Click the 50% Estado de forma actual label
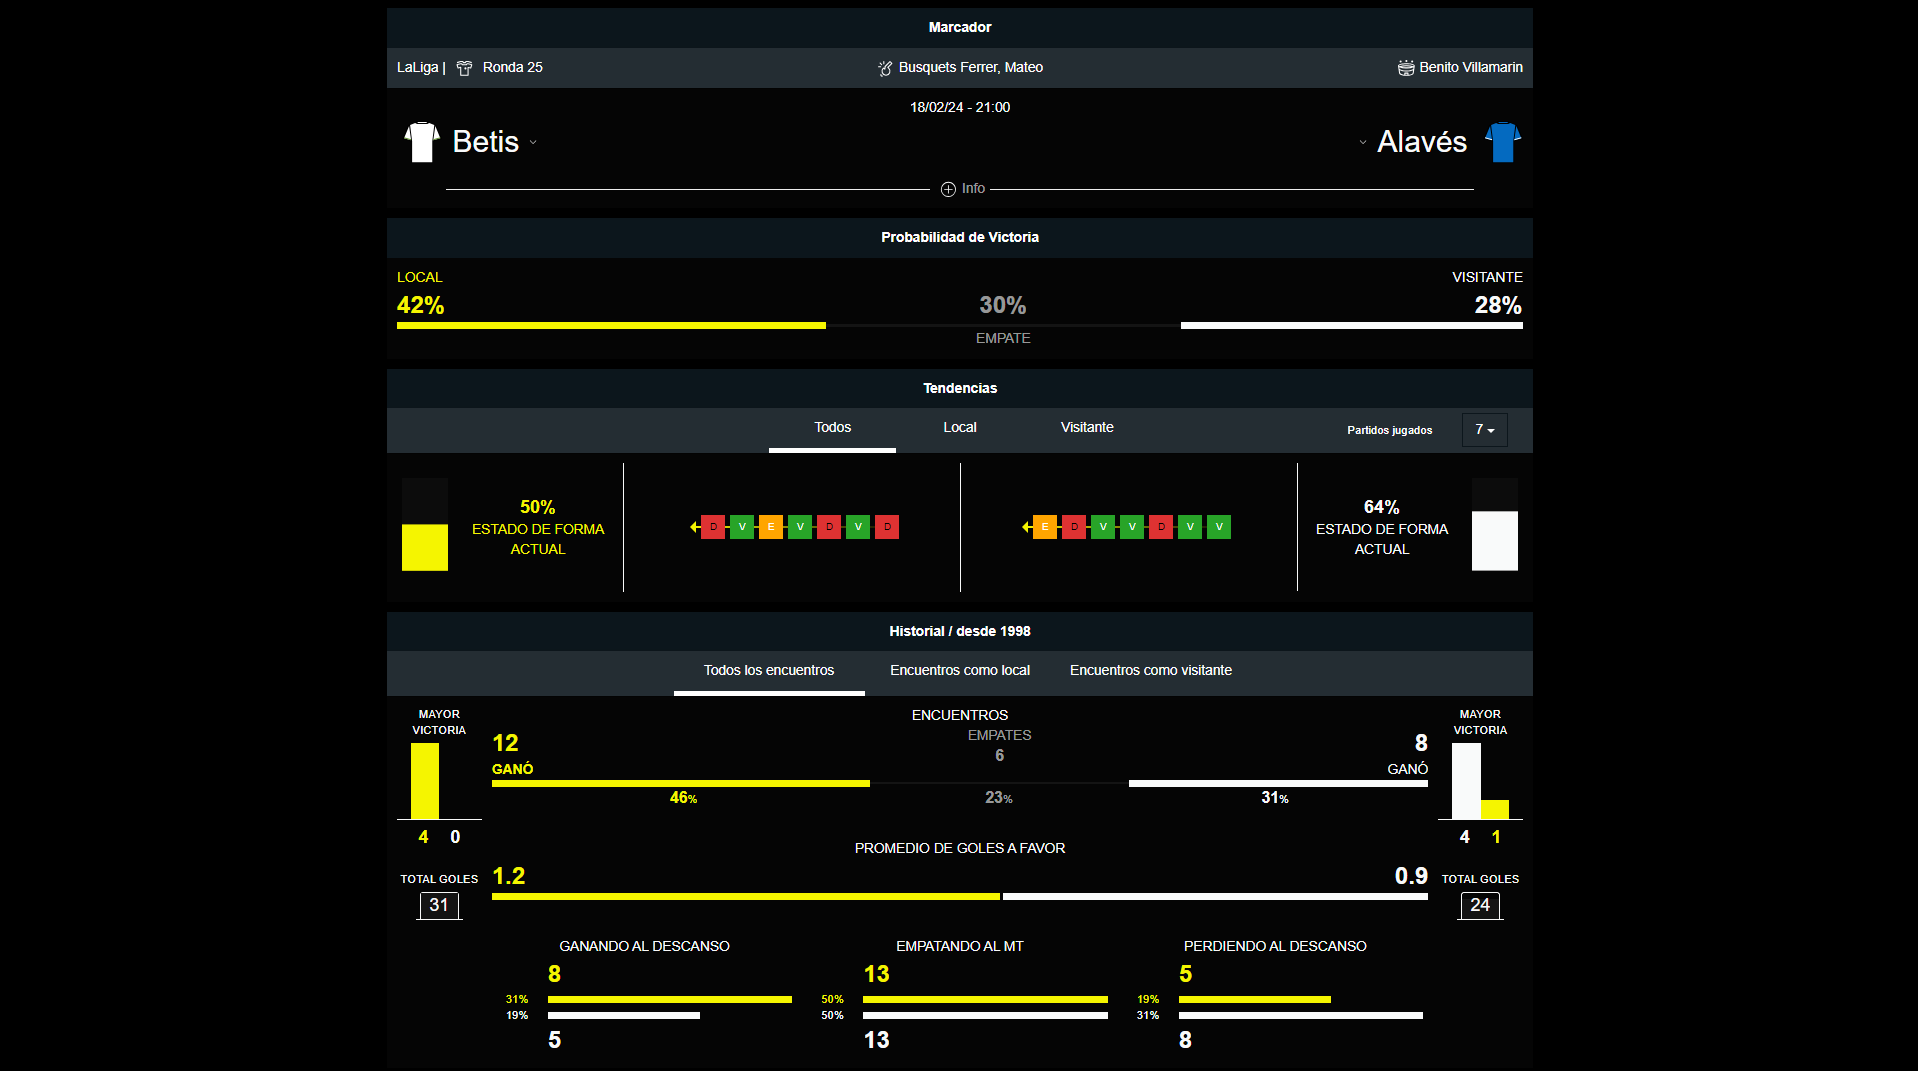Screen dimensions: 1918x1071 [x=538, y=528]
